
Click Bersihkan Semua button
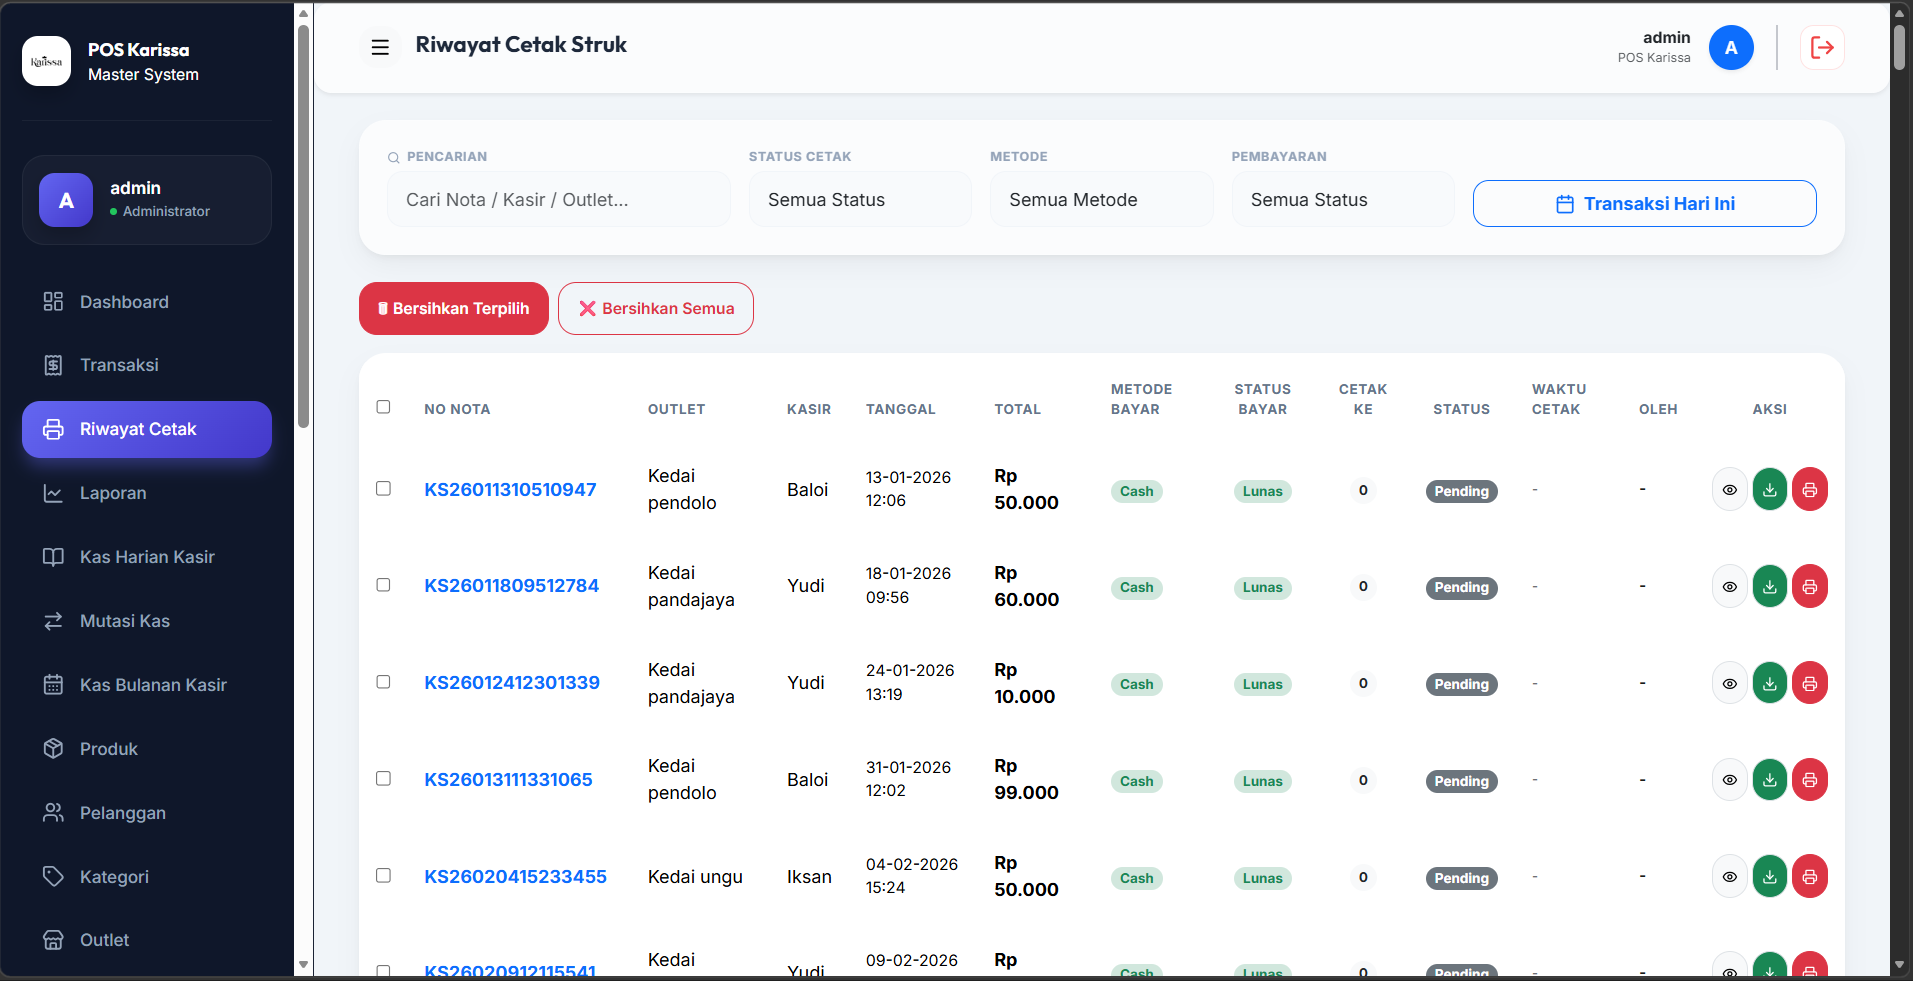pyautogui.click(x=656, y=308)
